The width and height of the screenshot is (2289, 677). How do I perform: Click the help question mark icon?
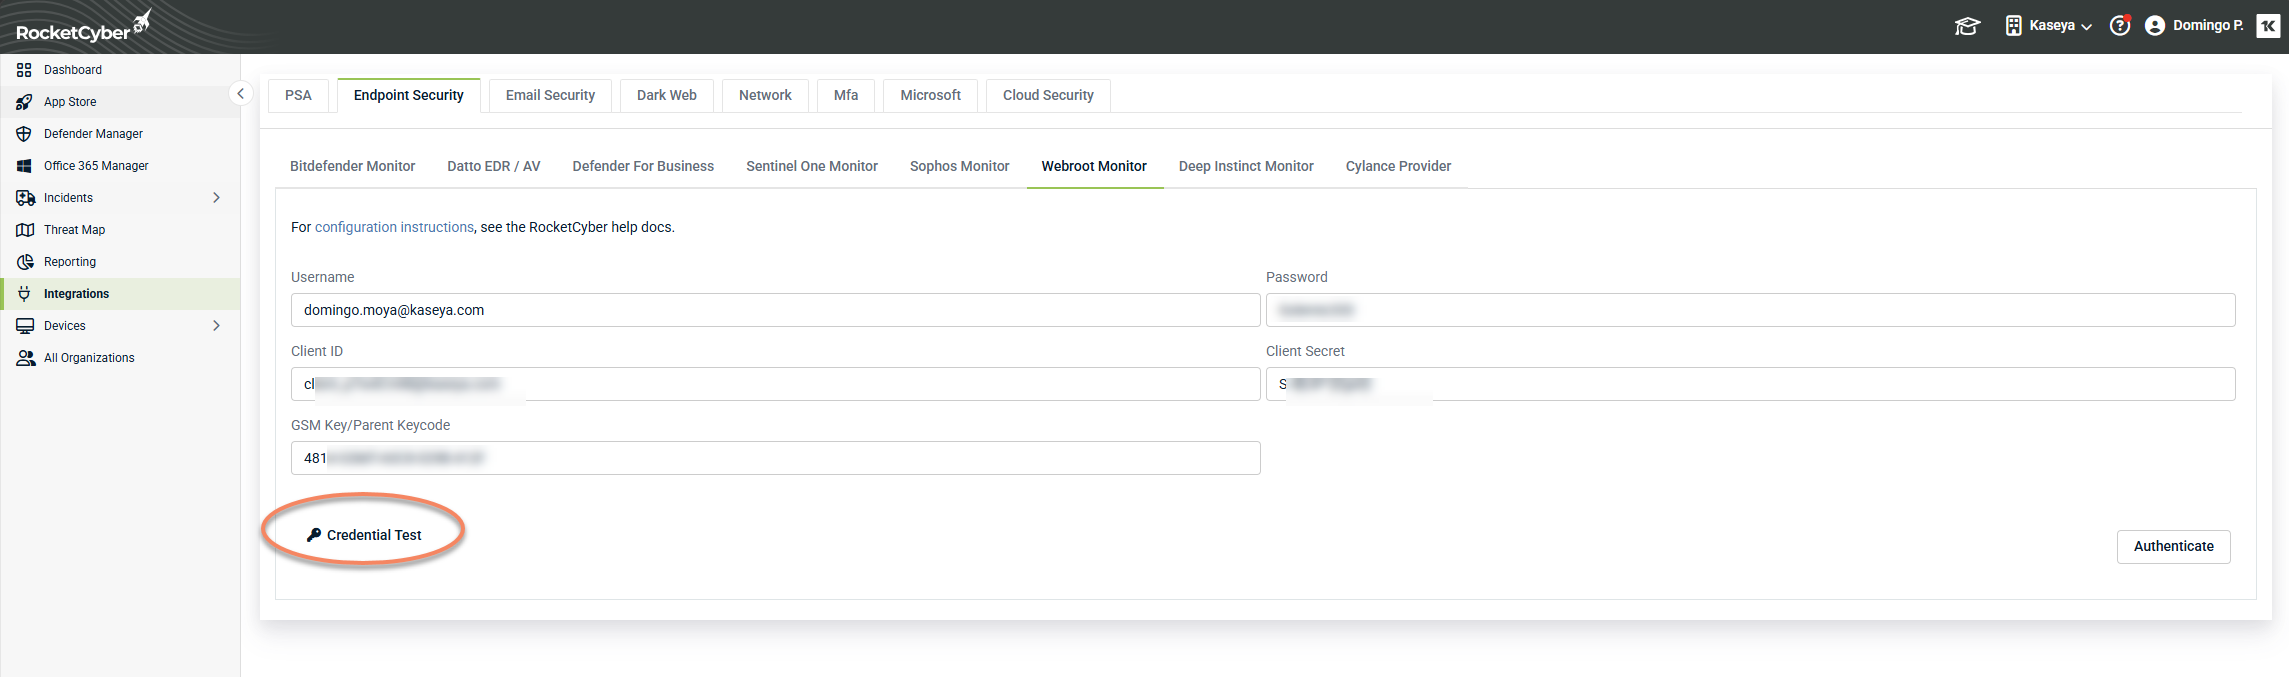pos(2119,26)
